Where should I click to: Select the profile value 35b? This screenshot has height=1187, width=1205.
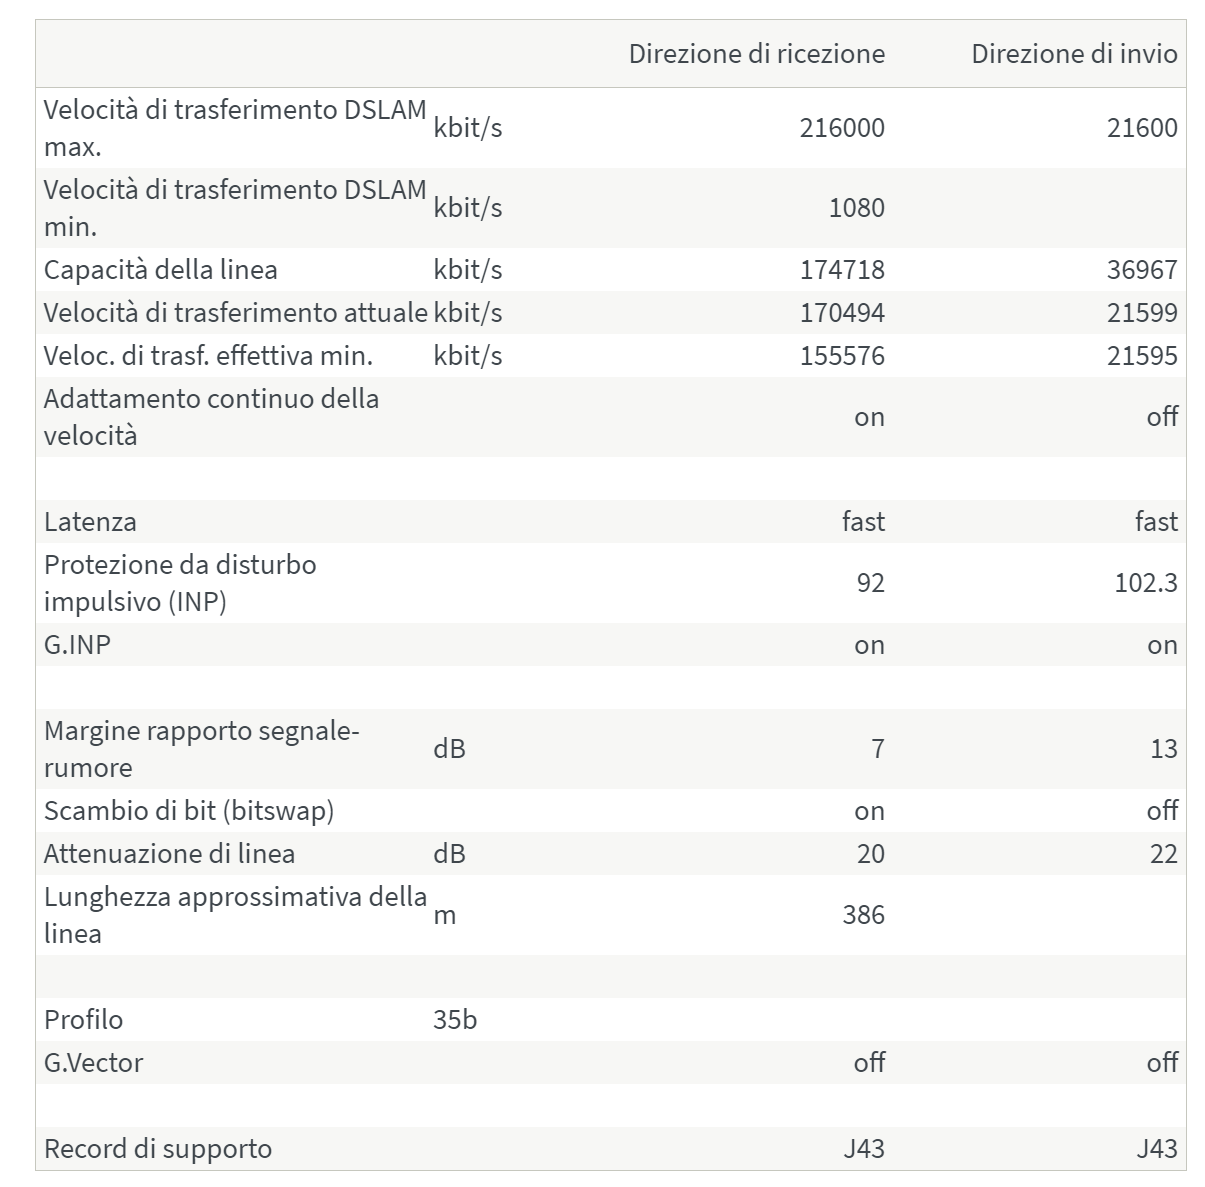pos(455,1020)
